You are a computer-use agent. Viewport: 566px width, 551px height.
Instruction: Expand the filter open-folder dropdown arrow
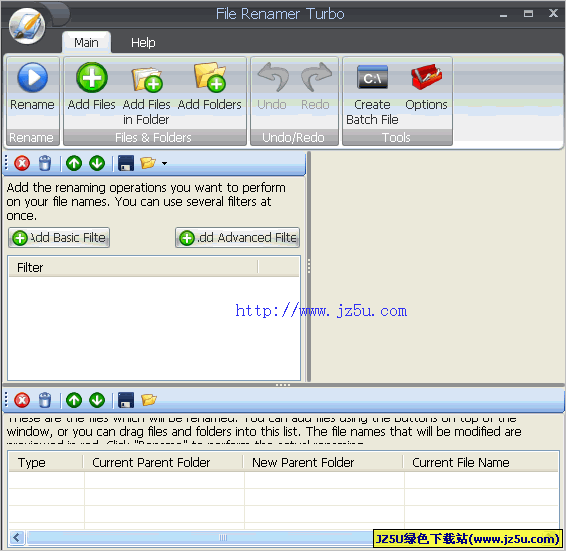[165, 164]
